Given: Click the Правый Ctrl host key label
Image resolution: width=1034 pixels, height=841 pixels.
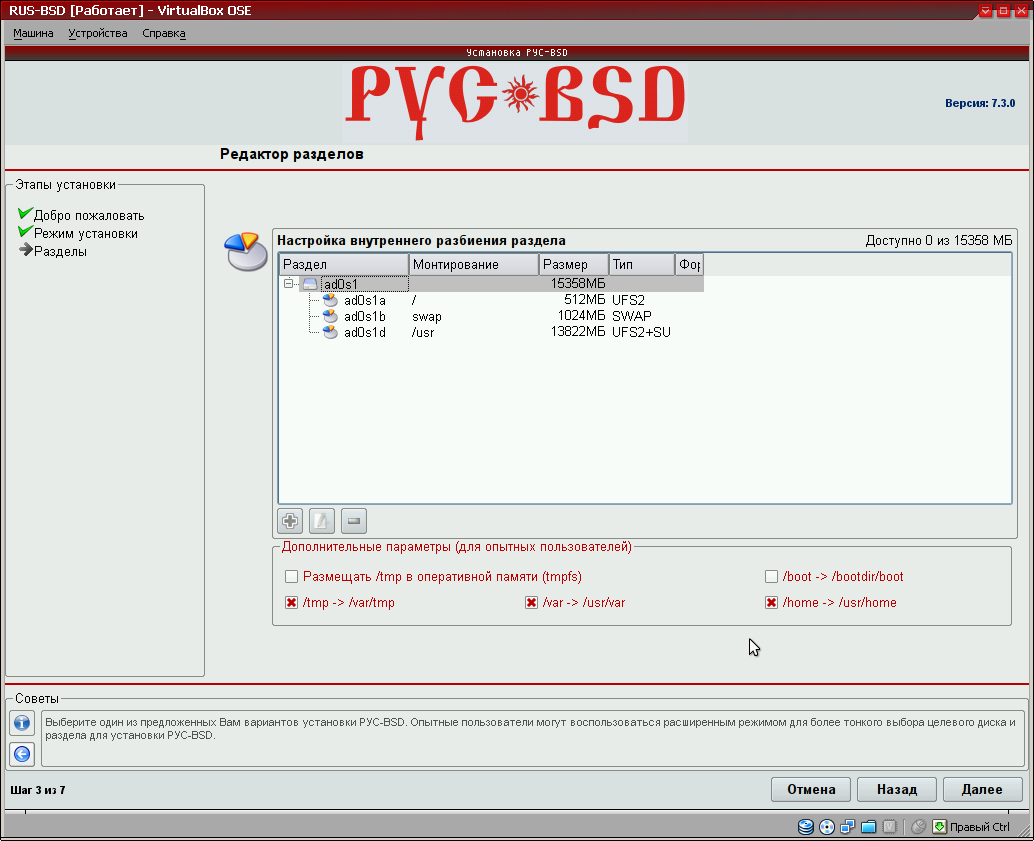Looking at the screenshot, I should click(979, 827).
